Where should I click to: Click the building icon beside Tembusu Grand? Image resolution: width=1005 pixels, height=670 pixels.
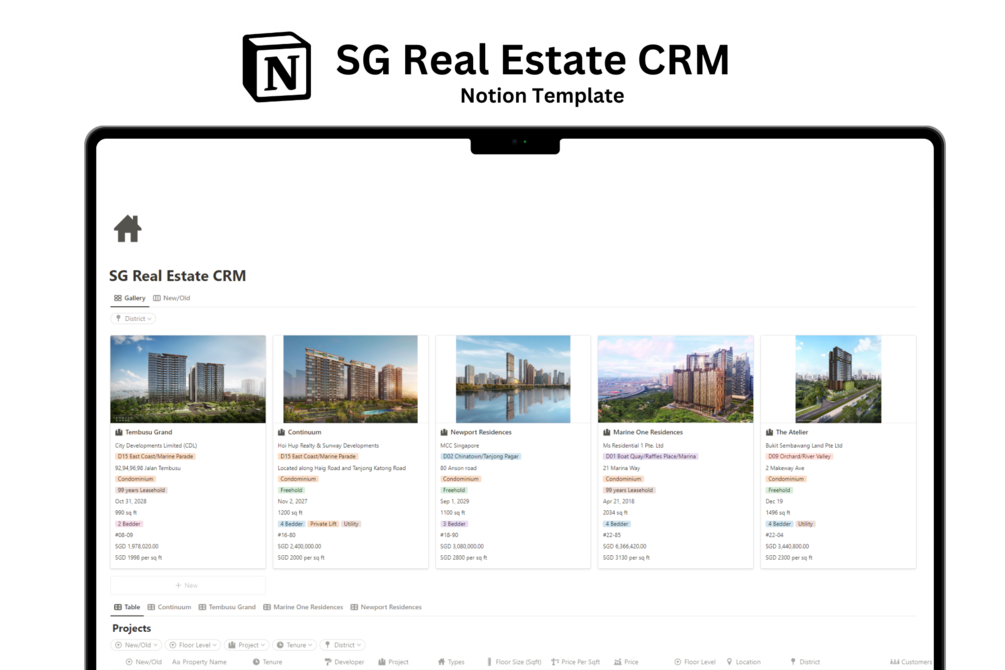tap(119, 432)
